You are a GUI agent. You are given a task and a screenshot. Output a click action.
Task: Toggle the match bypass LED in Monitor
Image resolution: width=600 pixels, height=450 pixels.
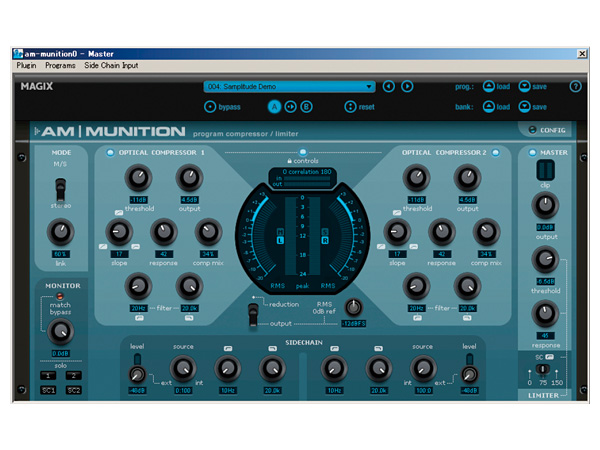[60, 296]
